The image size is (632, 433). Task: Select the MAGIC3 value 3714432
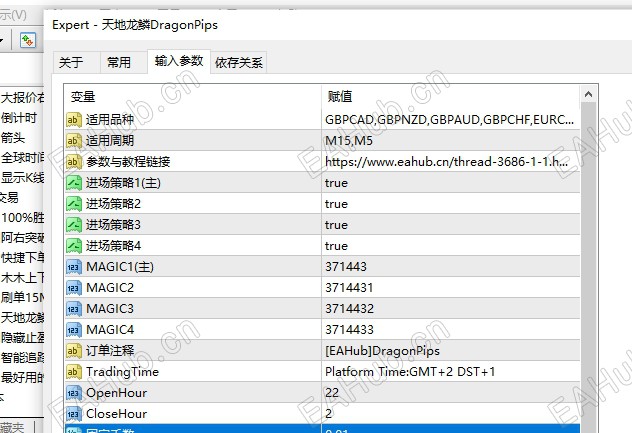tap(451, 308)
